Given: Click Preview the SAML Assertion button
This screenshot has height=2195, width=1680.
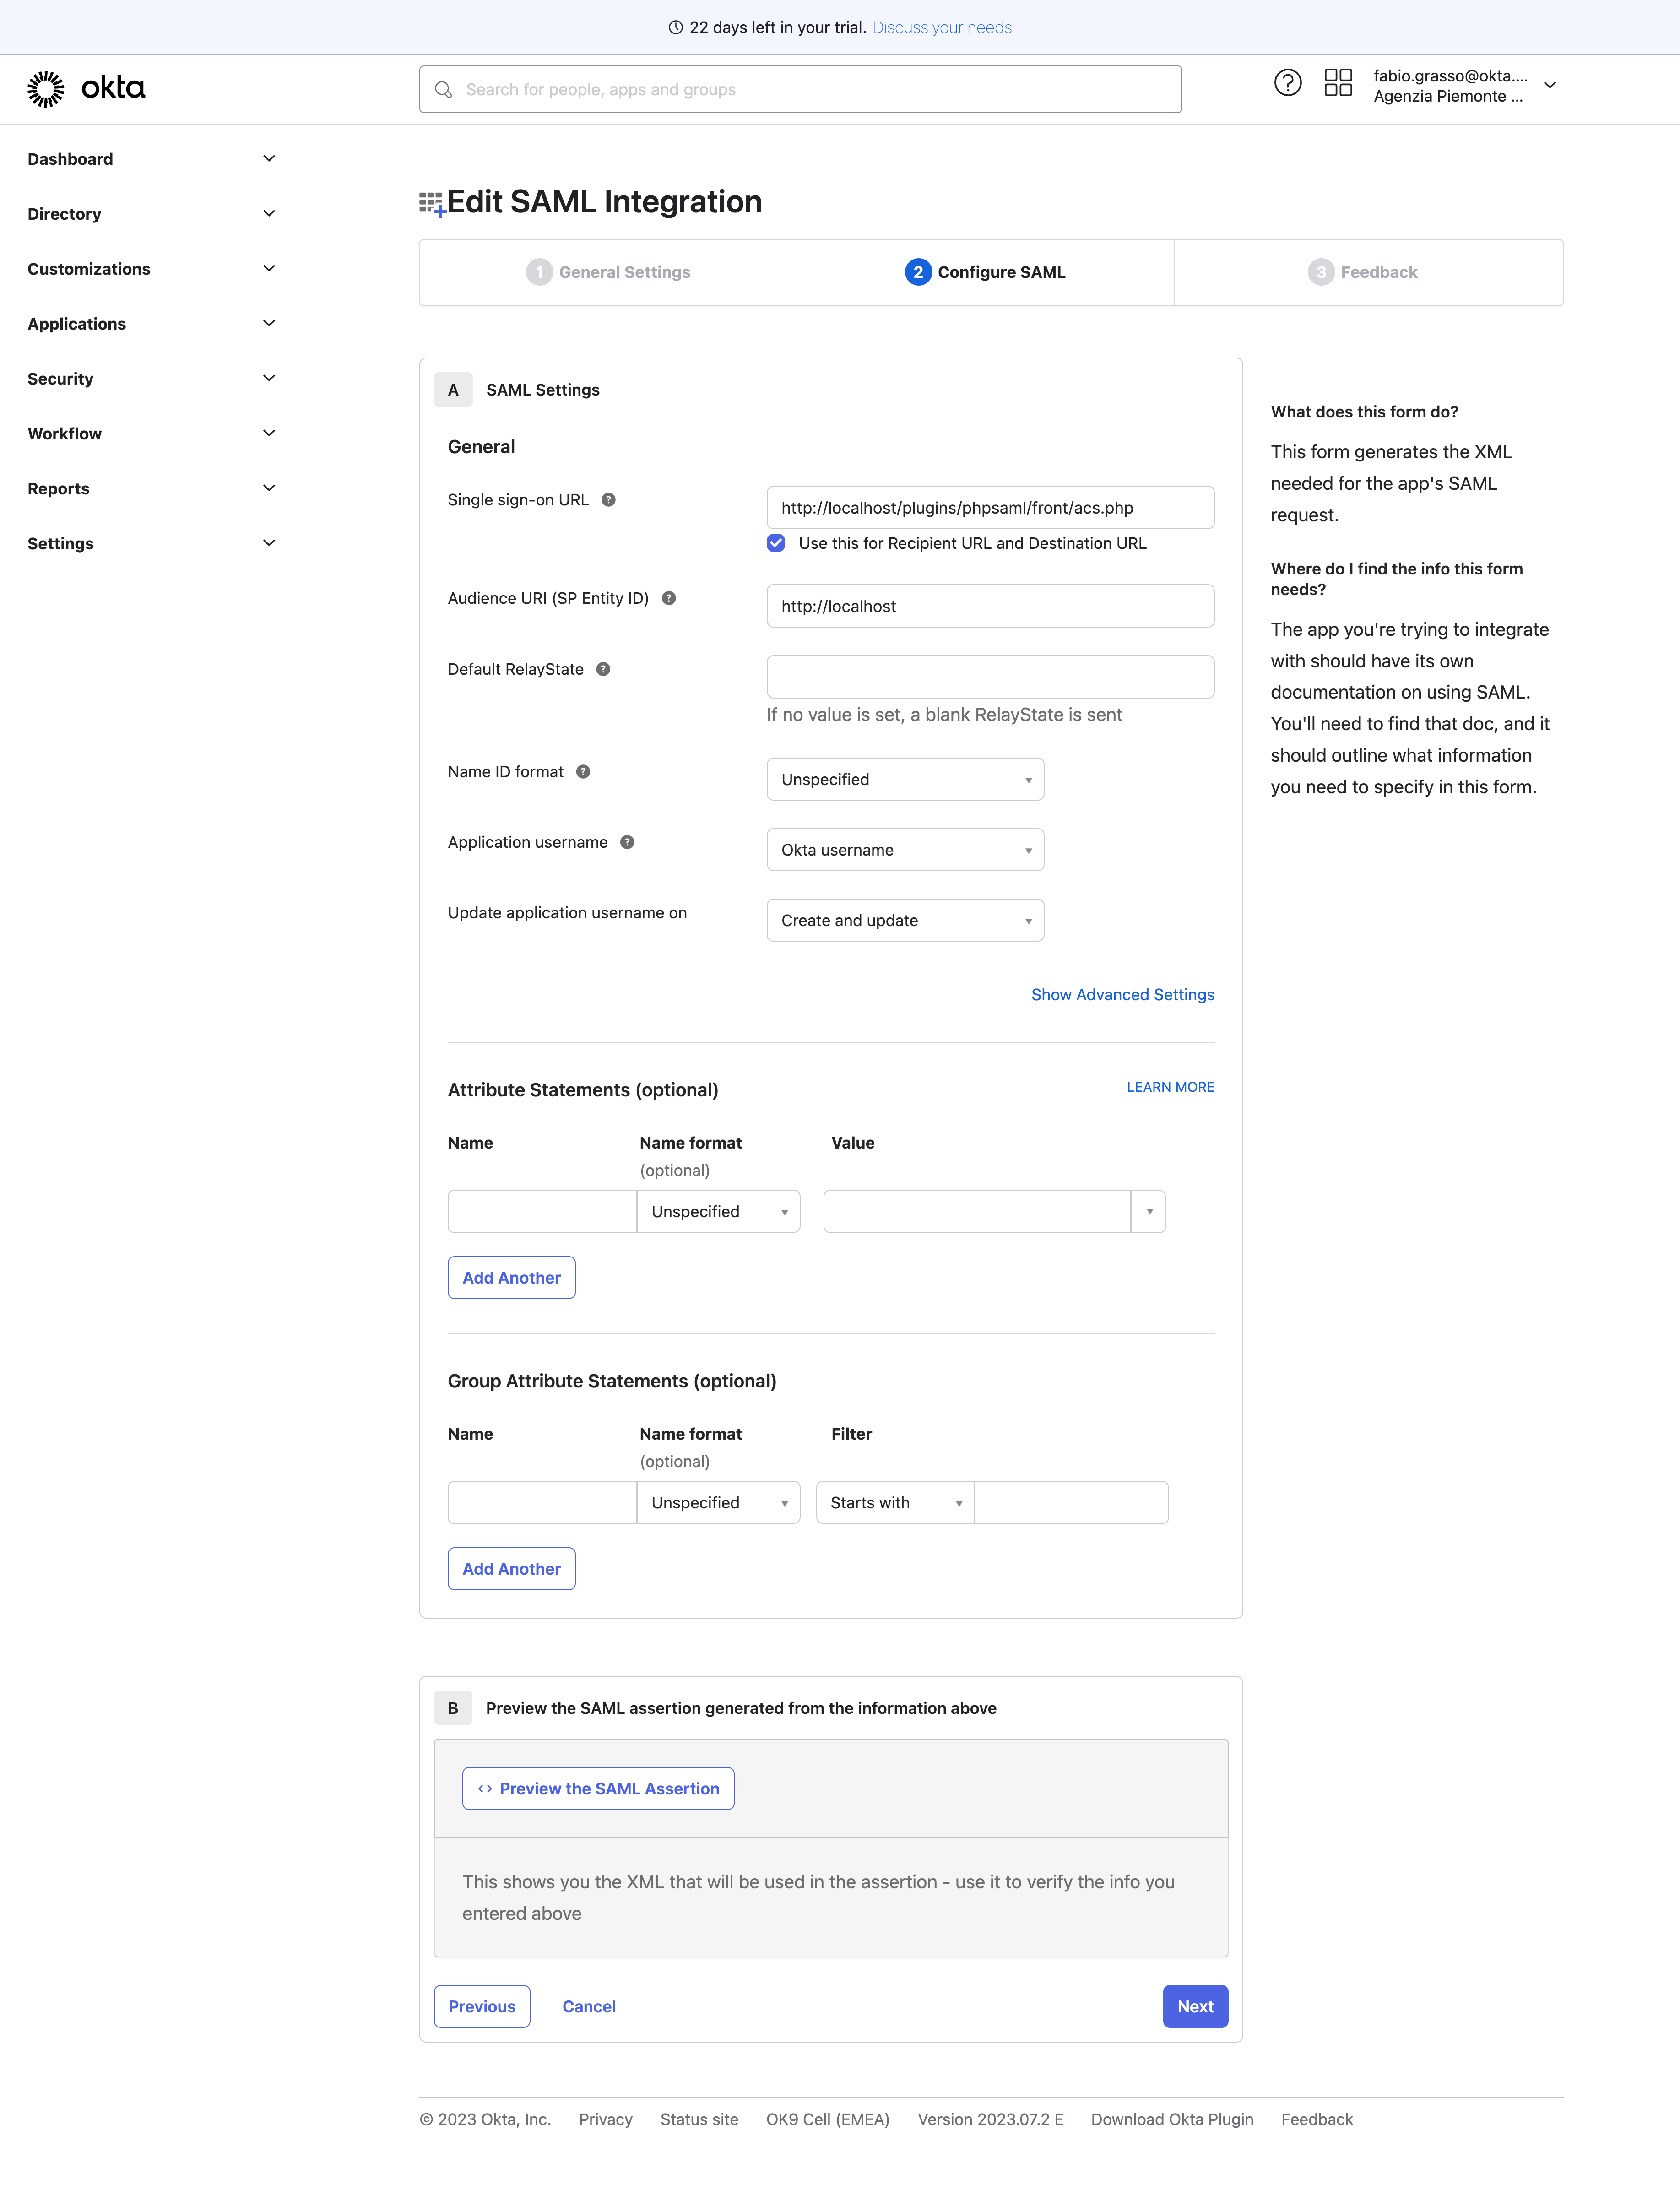Looking at the screenshot, I should coord(598,1788).
